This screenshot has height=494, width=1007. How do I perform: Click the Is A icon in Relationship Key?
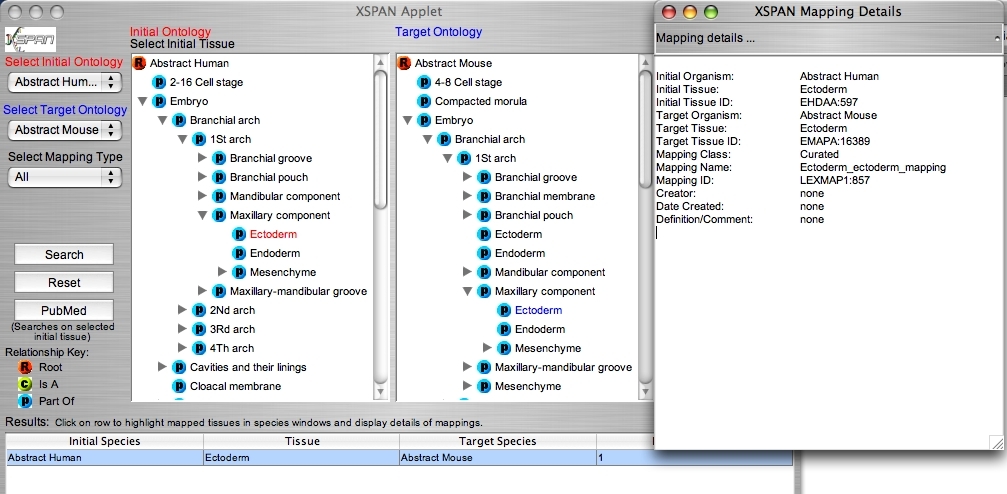[x=24, y=384]
